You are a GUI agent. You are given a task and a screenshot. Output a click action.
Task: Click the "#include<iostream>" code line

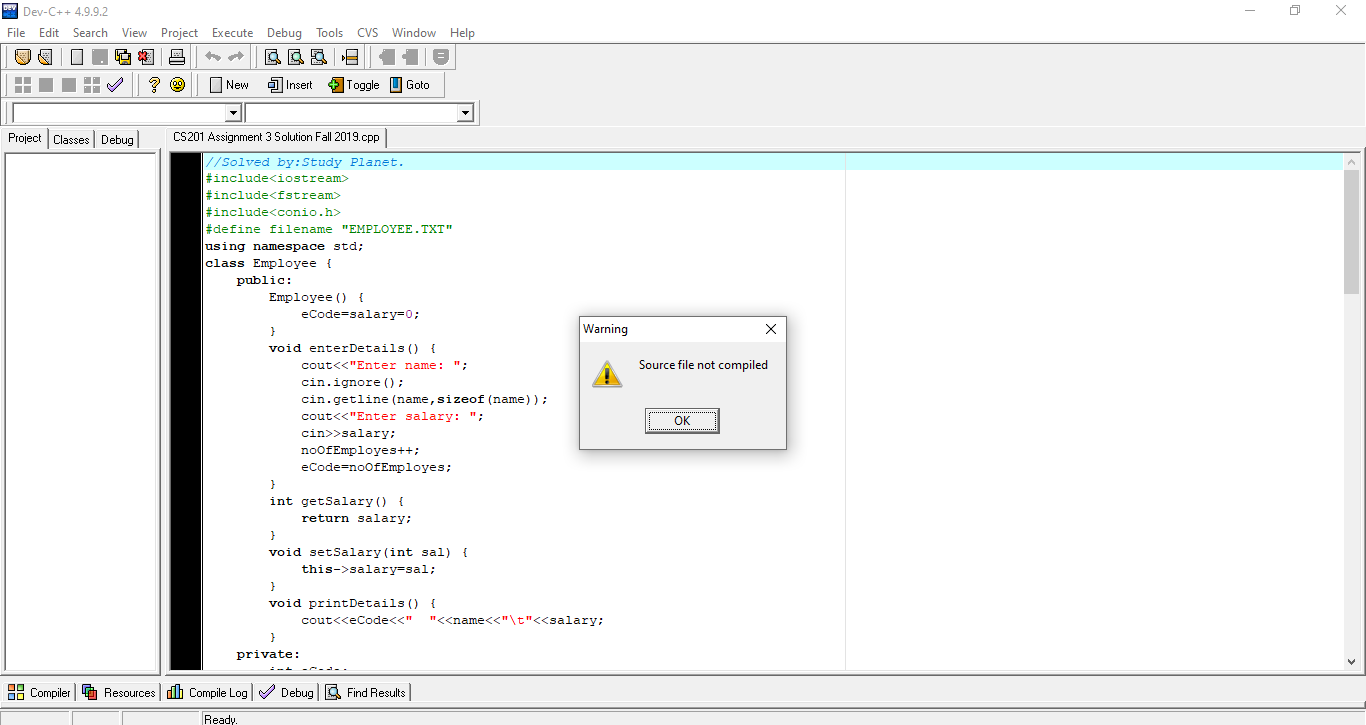pos(277,178)
